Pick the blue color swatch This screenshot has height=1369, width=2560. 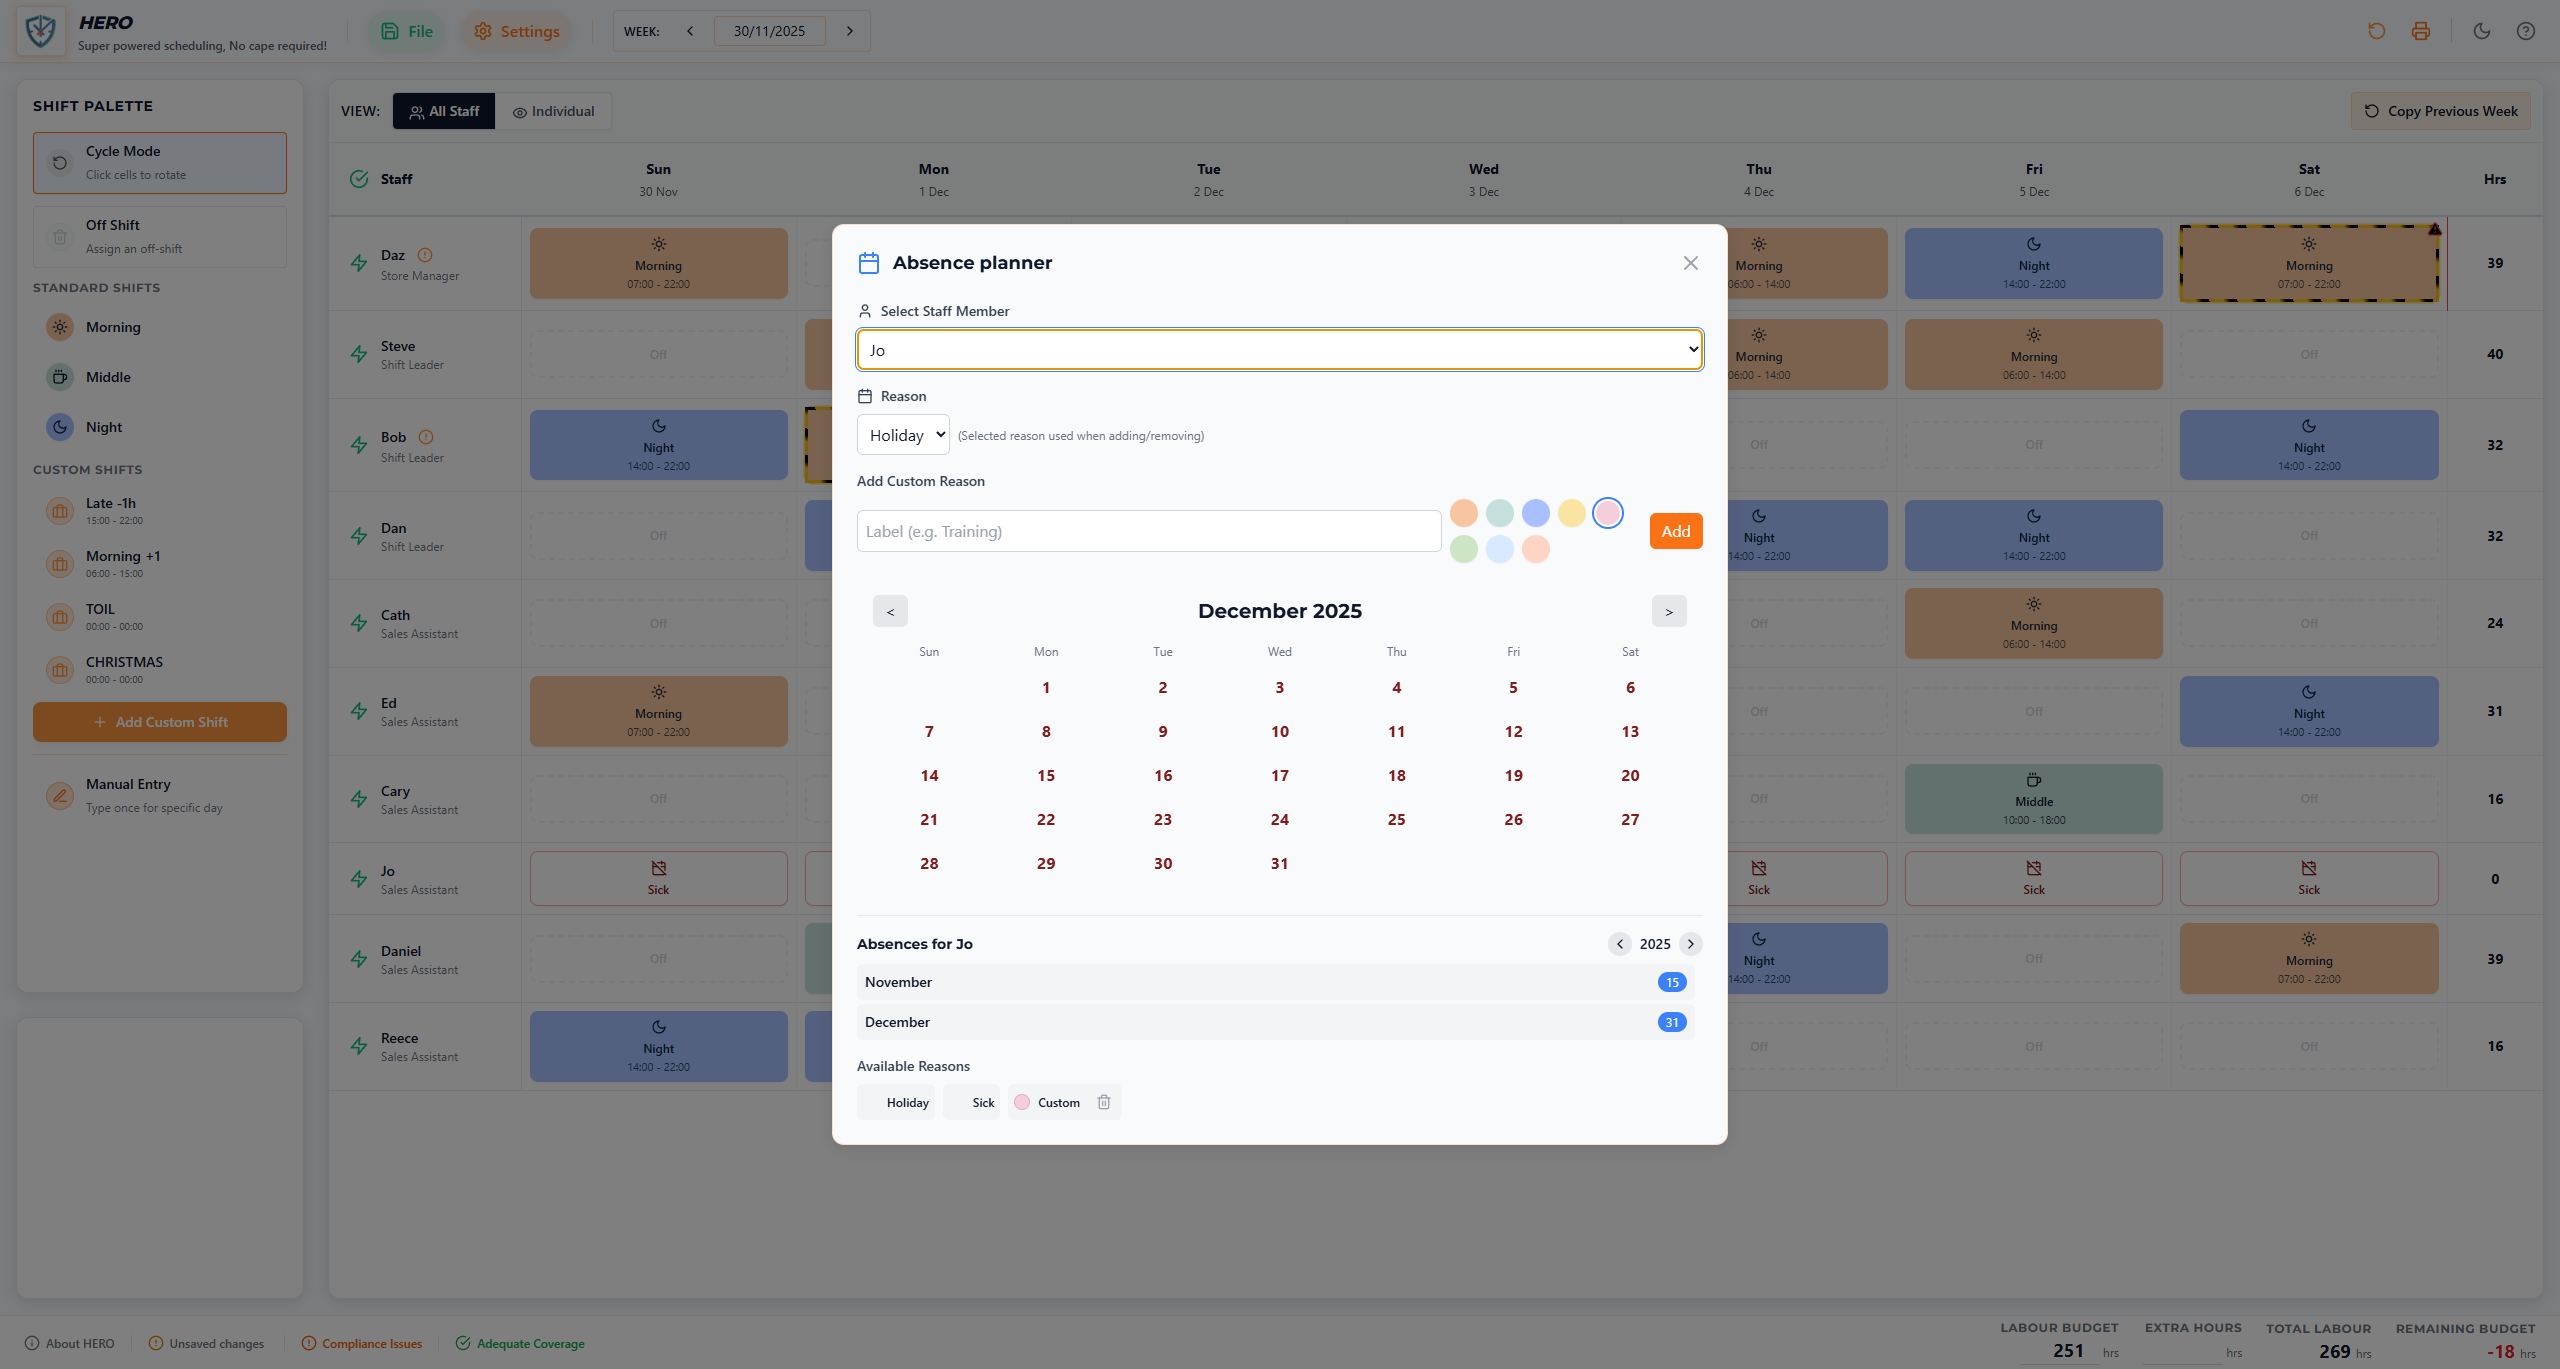click(1535, 513)
